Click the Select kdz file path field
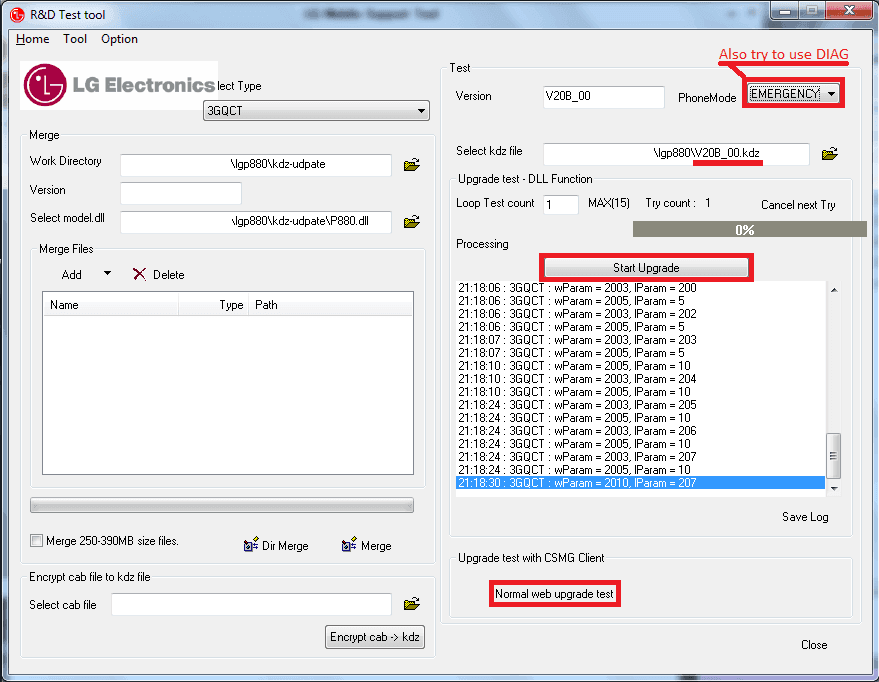 click(676, 154)
